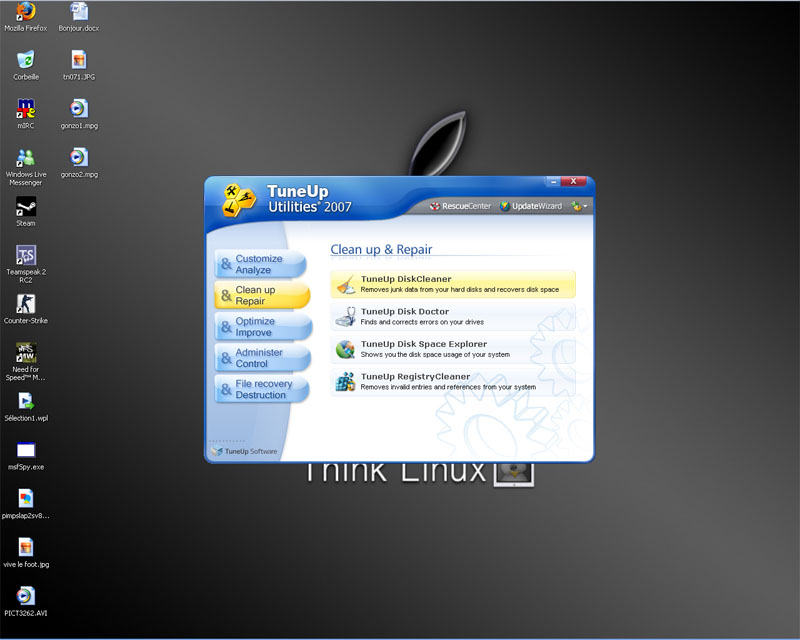Screen dimensions: 800x640
Task: Click the RescueCenter lifebuoy icon
Action: click(435, 206)
